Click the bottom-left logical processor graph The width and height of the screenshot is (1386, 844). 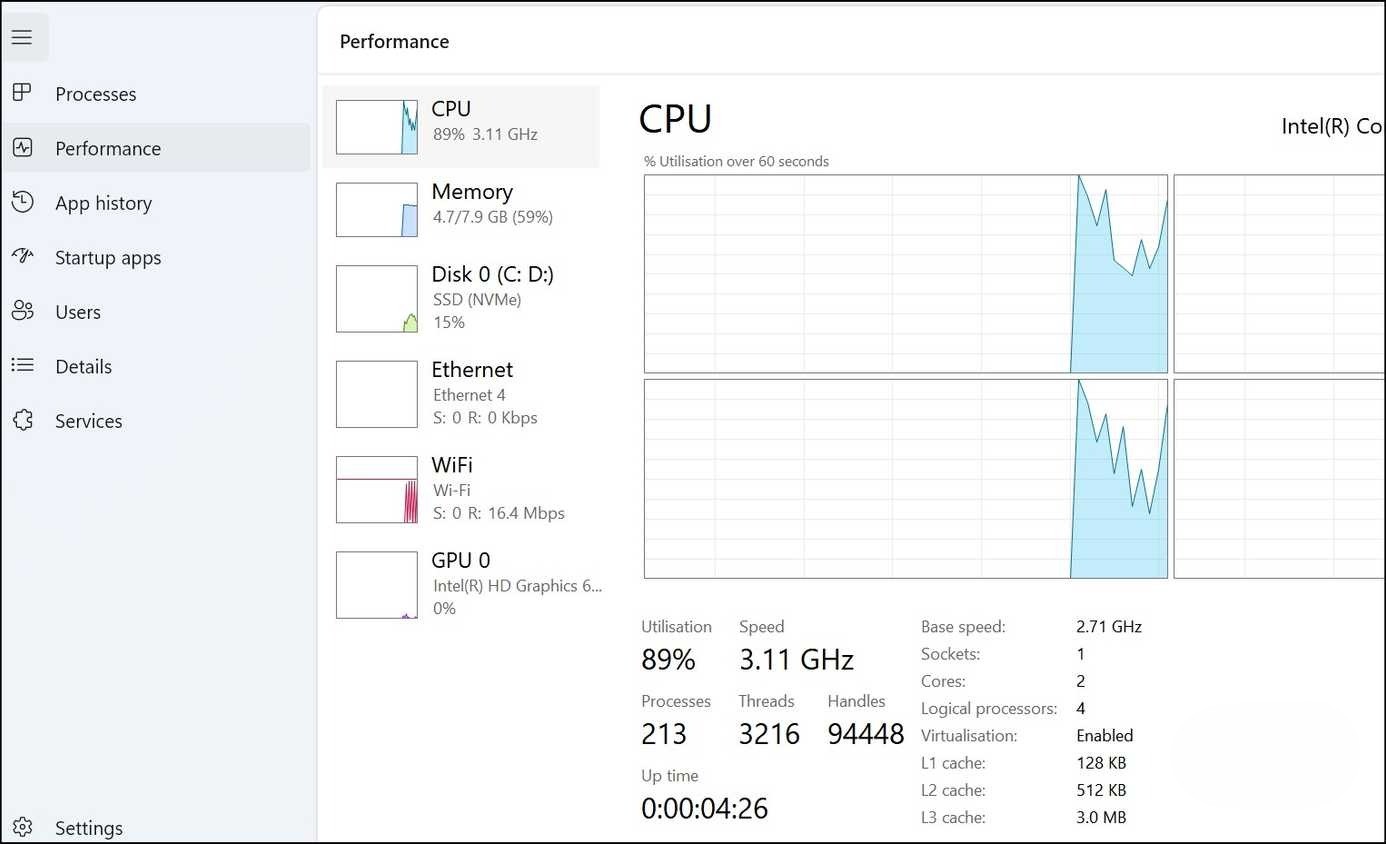coord(906,479)
